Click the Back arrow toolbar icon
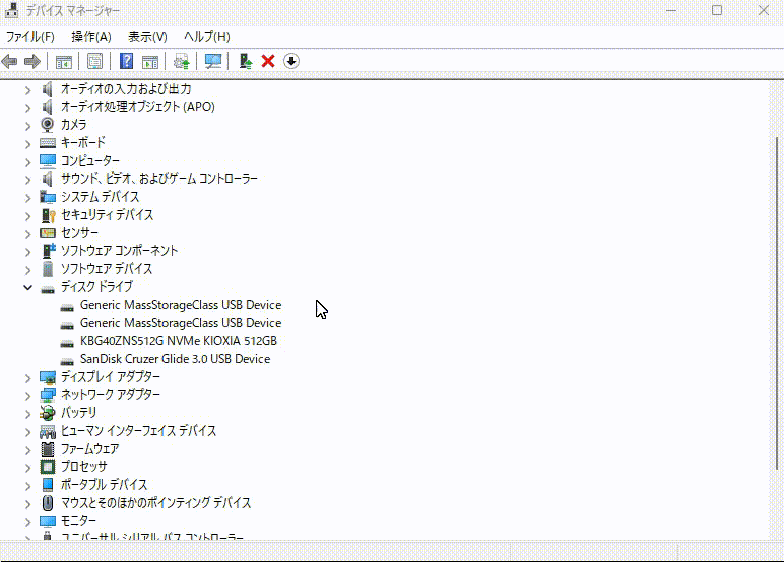 click(10, 62)
